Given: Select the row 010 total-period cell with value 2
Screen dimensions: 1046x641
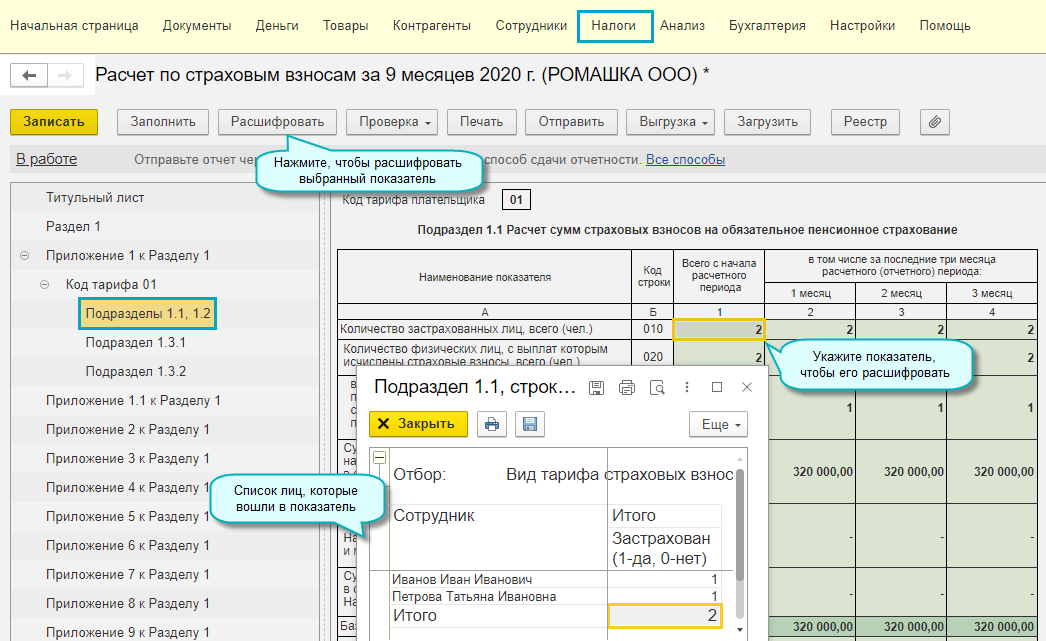Looking at the screenshot, I should click(718, 330).
